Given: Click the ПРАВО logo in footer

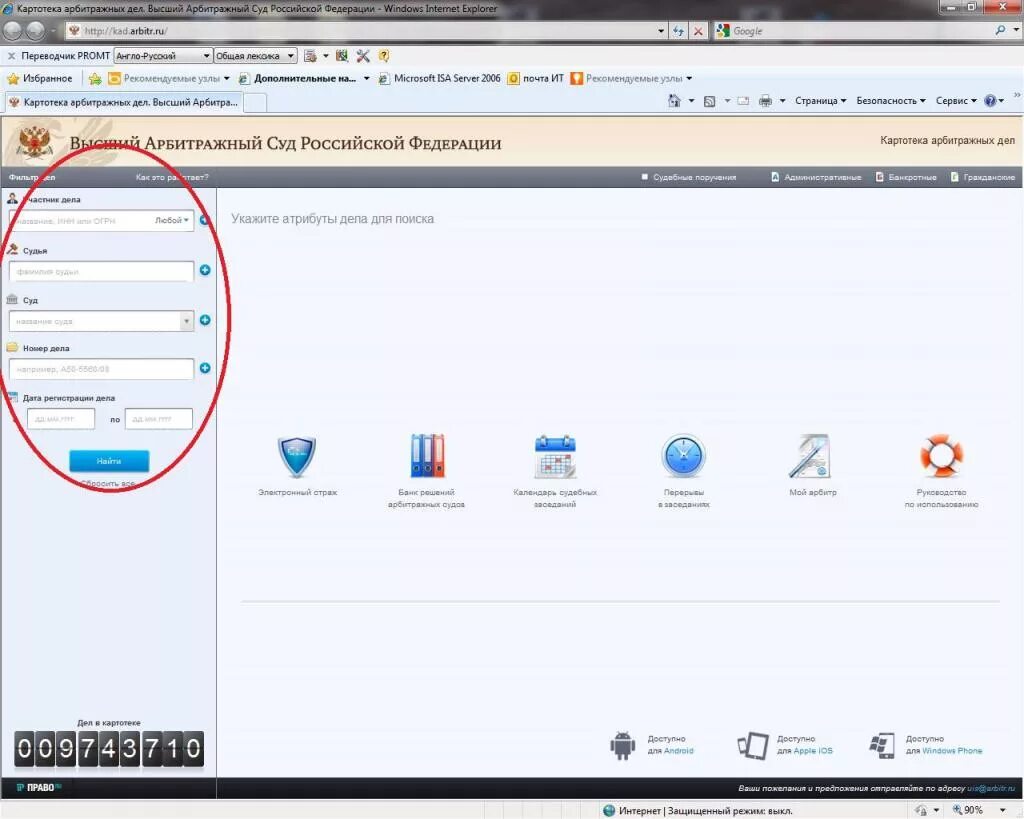Looking at the screenshot, I should 39,788.
